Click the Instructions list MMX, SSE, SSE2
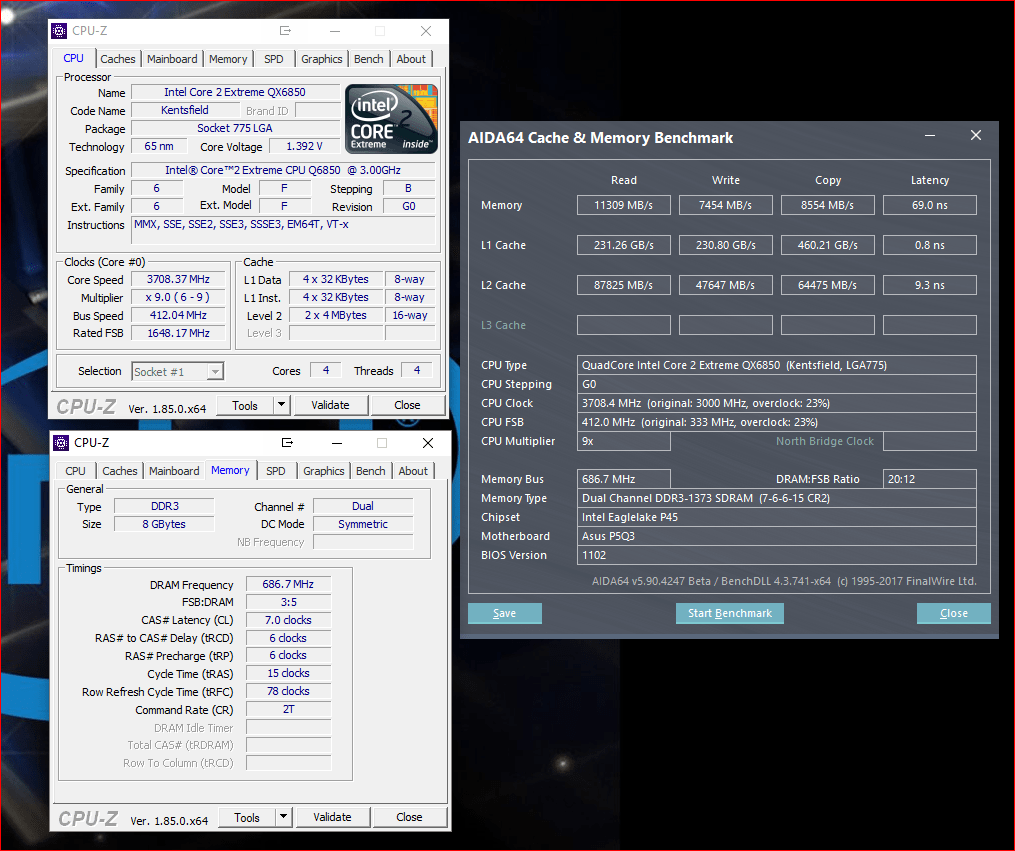Viewport: 1015px width, 851px height. click(284, 230)
